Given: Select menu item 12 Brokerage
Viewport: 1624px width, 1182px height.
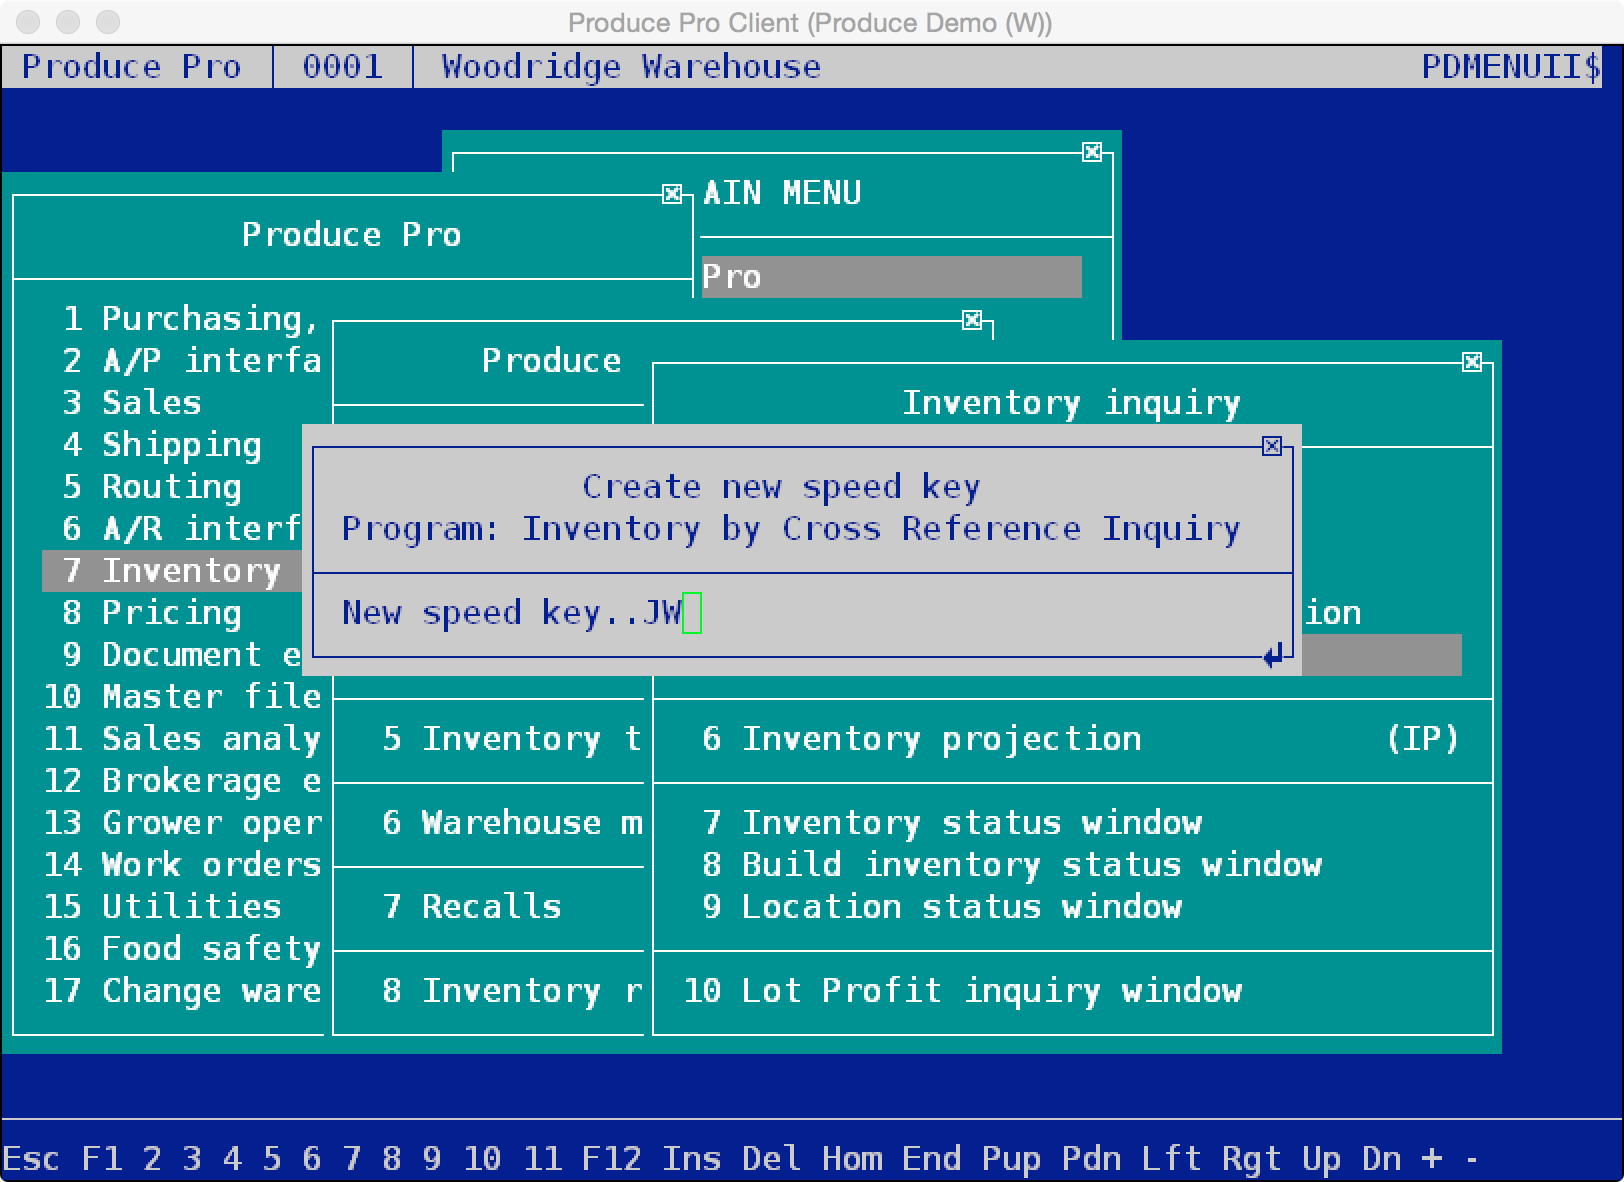Looking at the screenshot, I should (183, 781).
